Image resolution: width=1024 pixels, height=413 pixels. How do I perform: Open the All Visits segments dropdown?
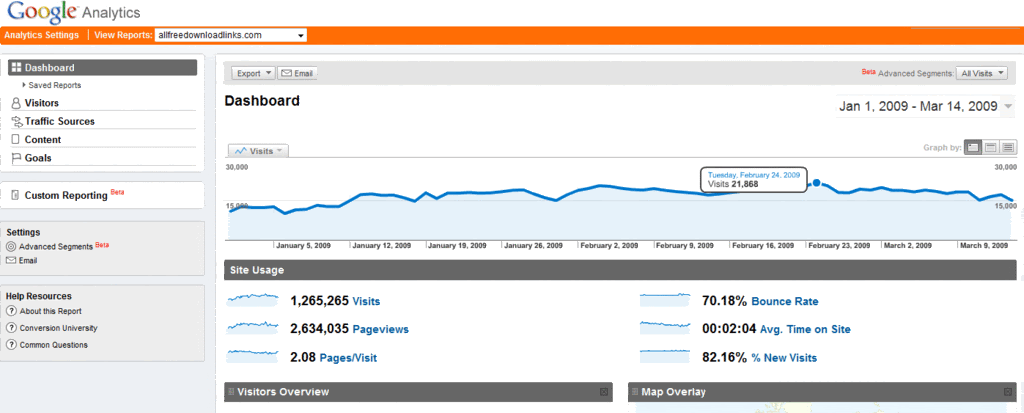click(982, 74)
